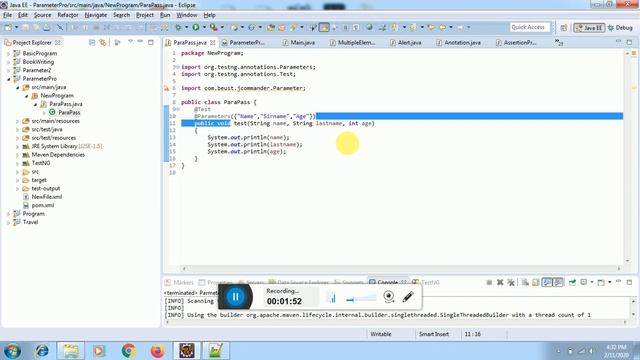This screenshot has height=360, width=640.
Task: Select the Travel project
Action: (x=30, y=222)
